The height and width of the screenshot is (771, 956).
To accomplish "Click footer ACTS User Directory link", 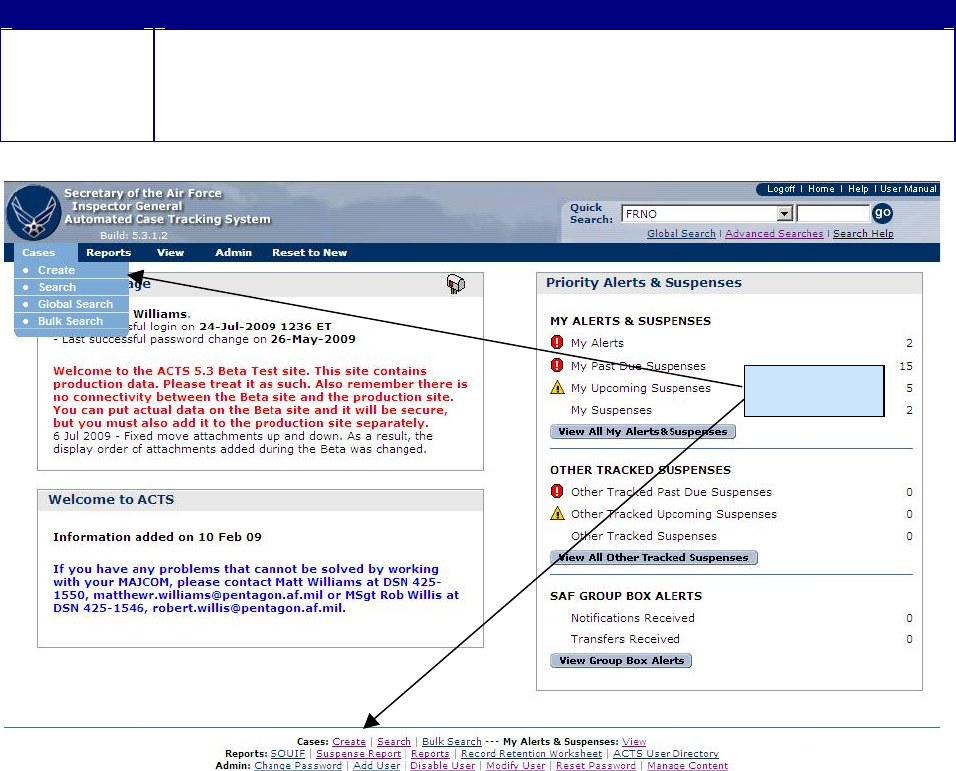I will pyautogui.click(x=666, y=754).
